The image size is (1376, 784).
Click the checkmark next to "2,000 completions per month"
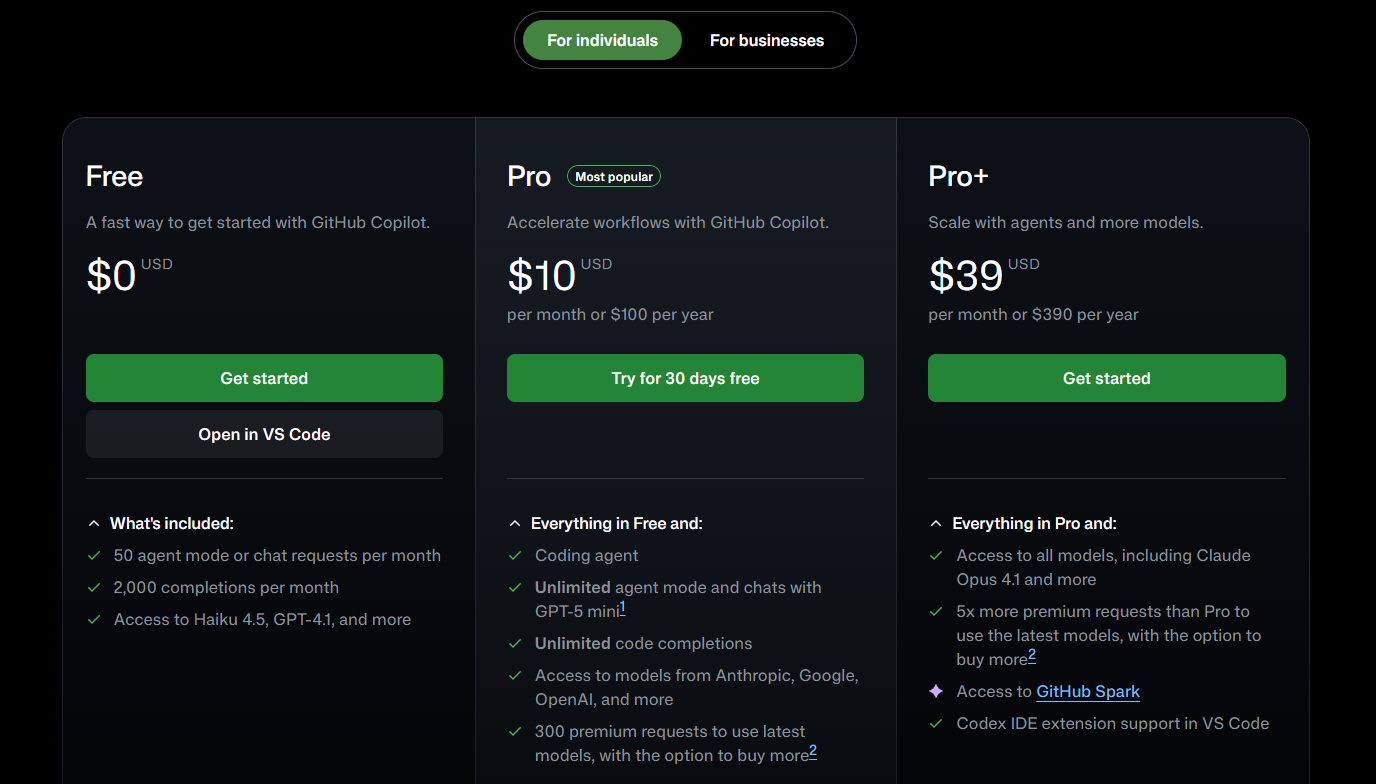(94, 588)
